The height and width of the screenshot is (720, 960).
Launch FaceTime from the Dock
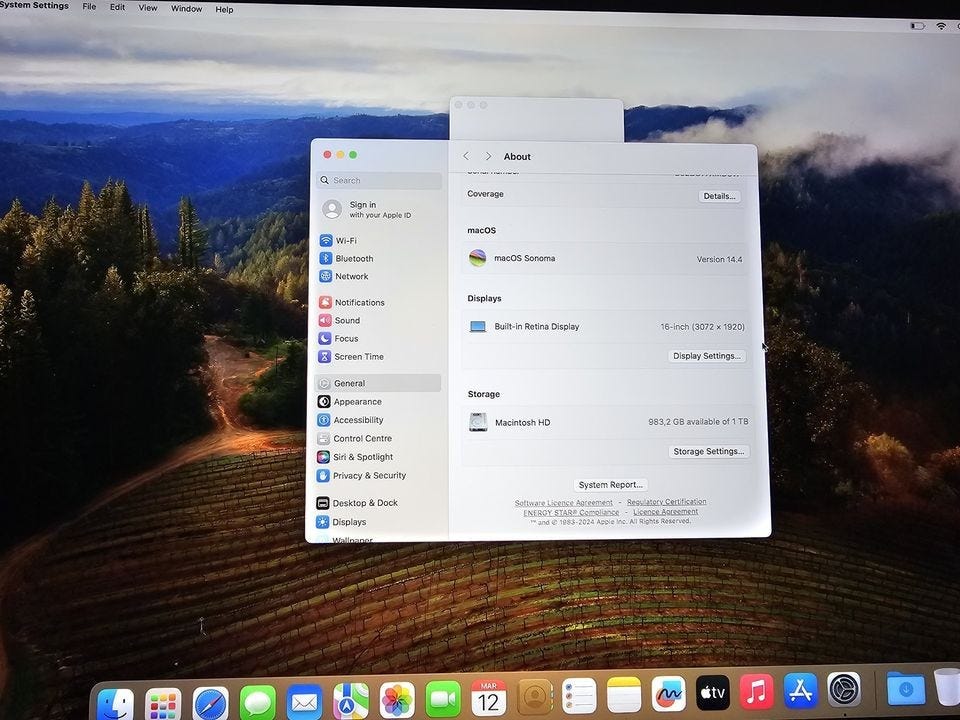pos(443,699)
